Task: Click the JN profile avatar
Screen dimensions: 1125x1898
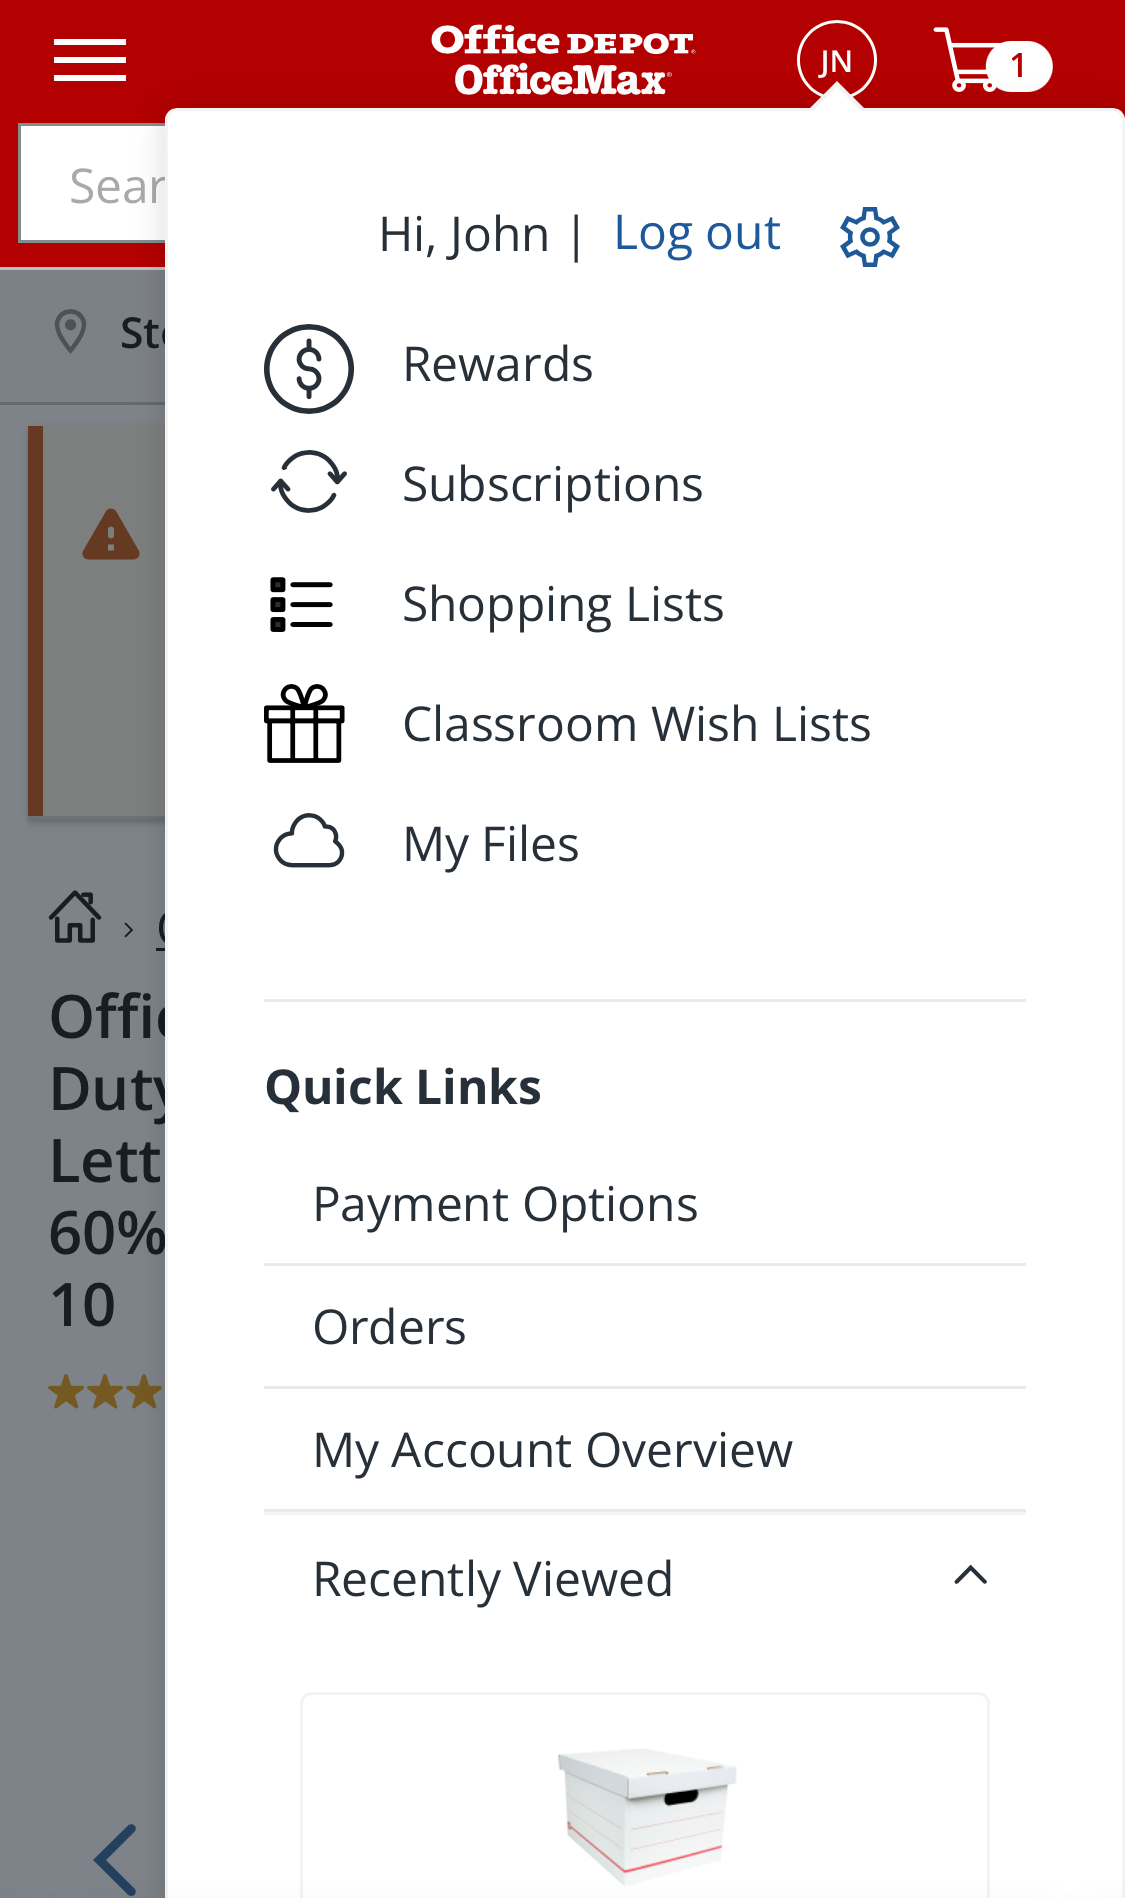Action: click(836, 60)
